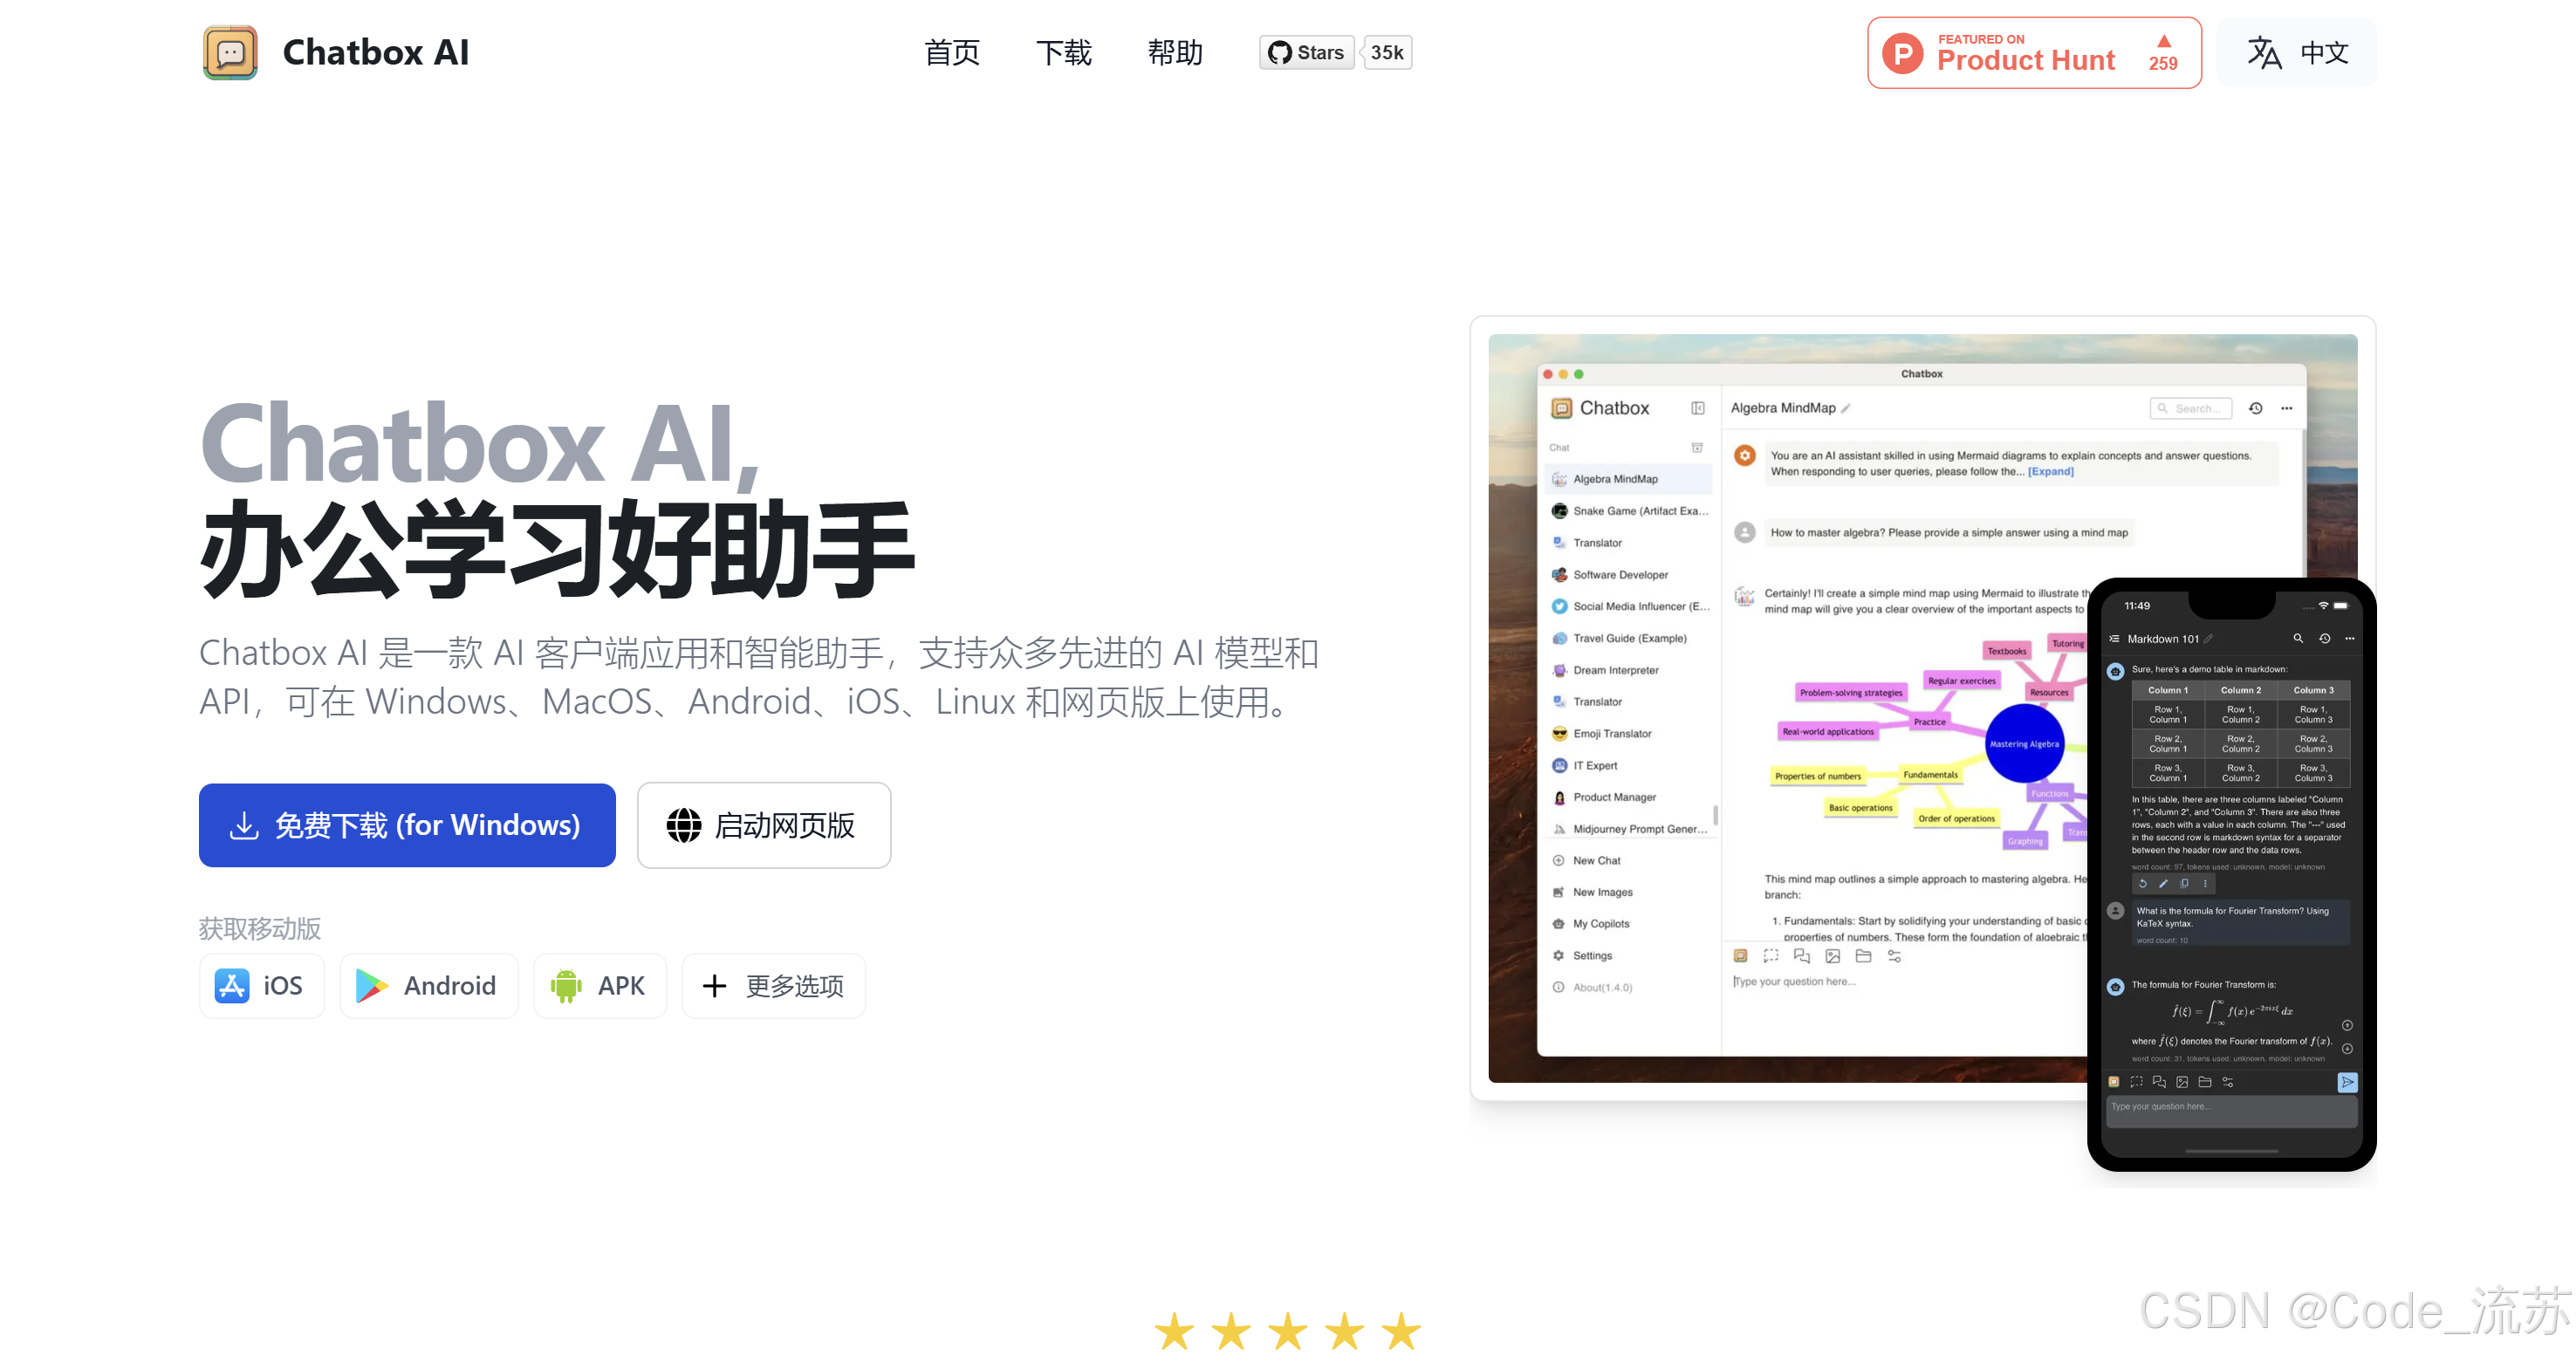Click the edit pencil beside Algebra MindMap title

tap(1846, 408)
